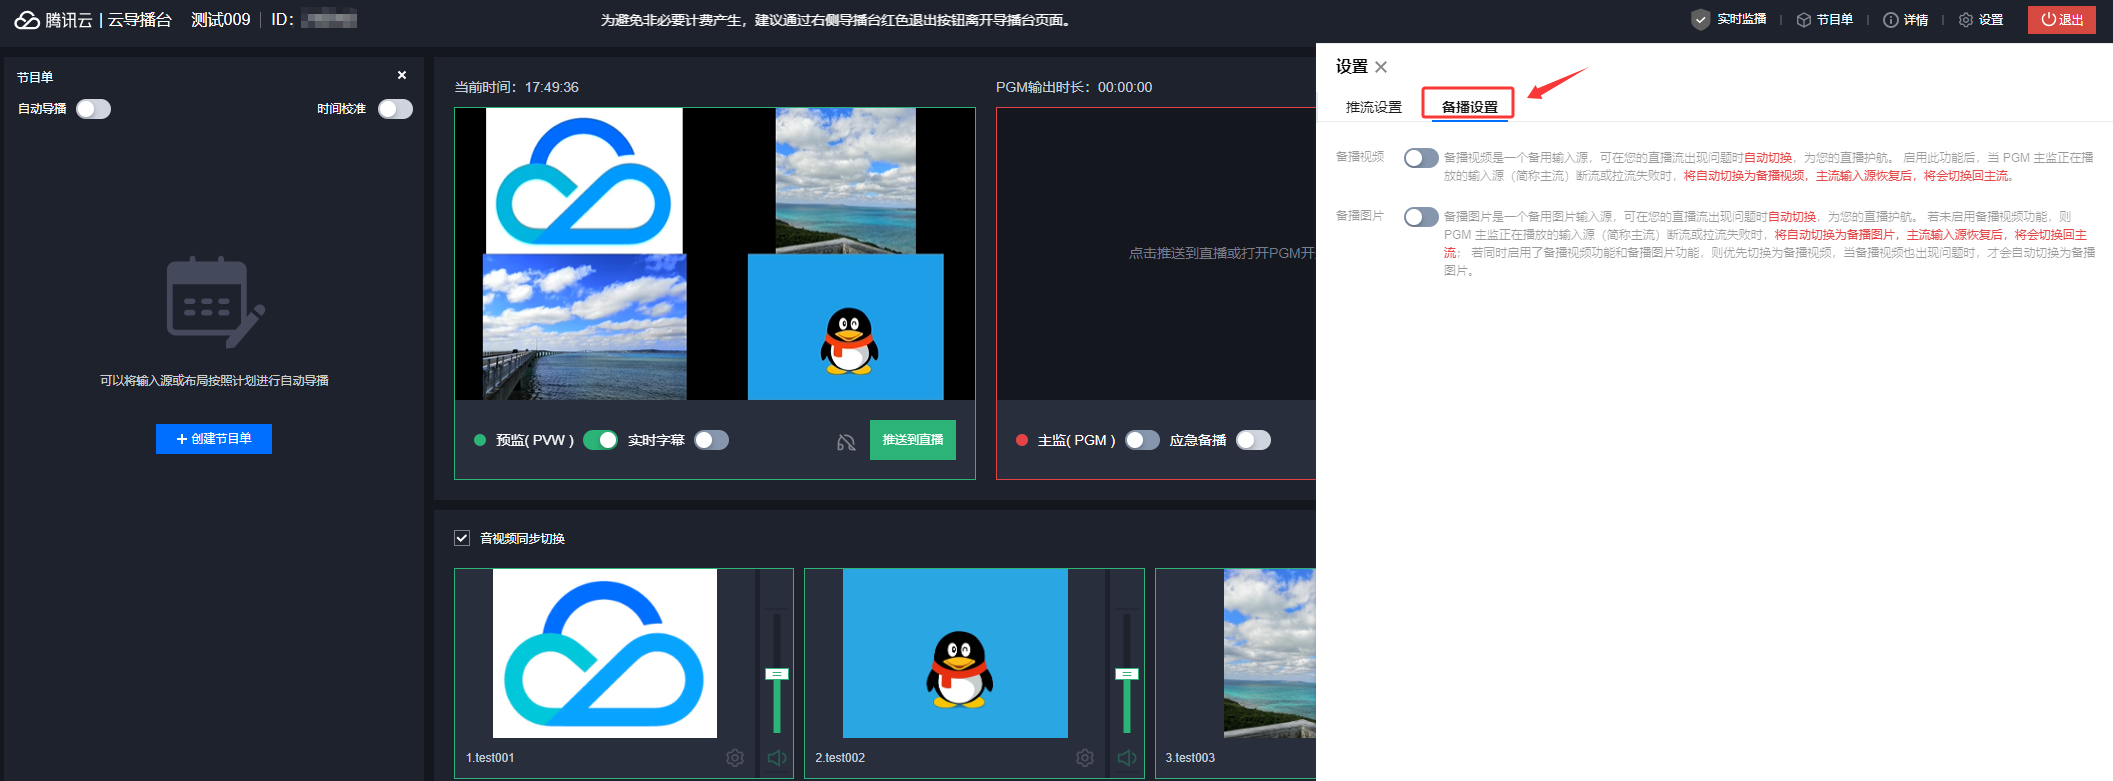The image size is (2113, 781).
Task: Enable the 备播视频 switch
Action: coord(1420,158)
